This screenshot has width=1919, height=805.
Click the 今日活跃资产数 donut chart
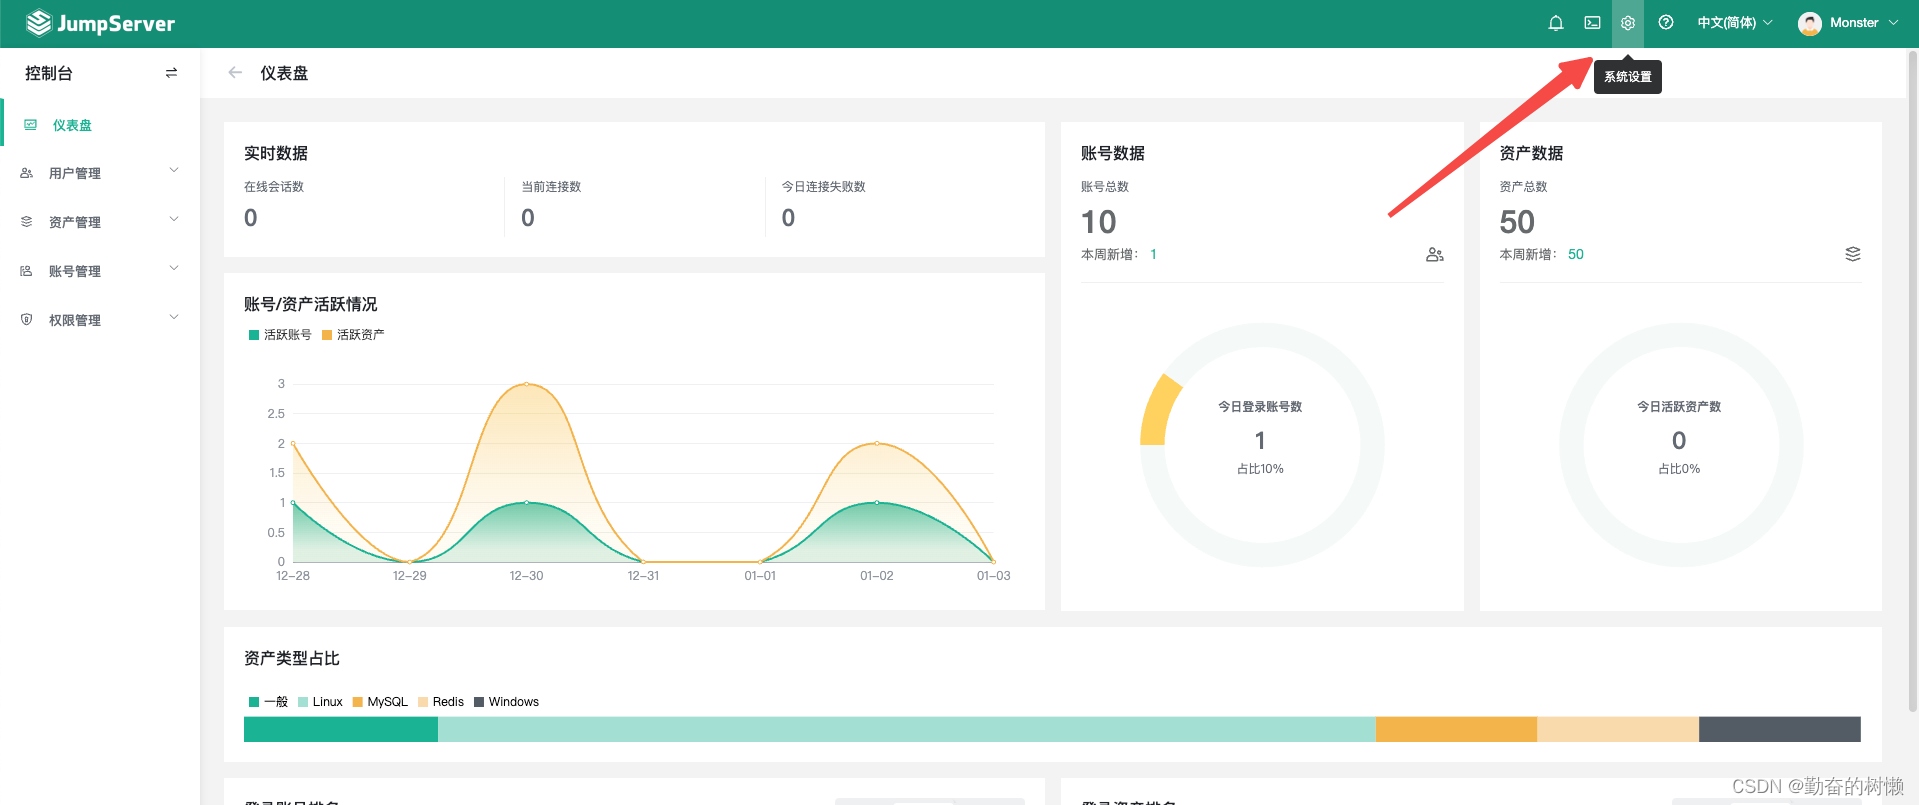(1681, 445)
